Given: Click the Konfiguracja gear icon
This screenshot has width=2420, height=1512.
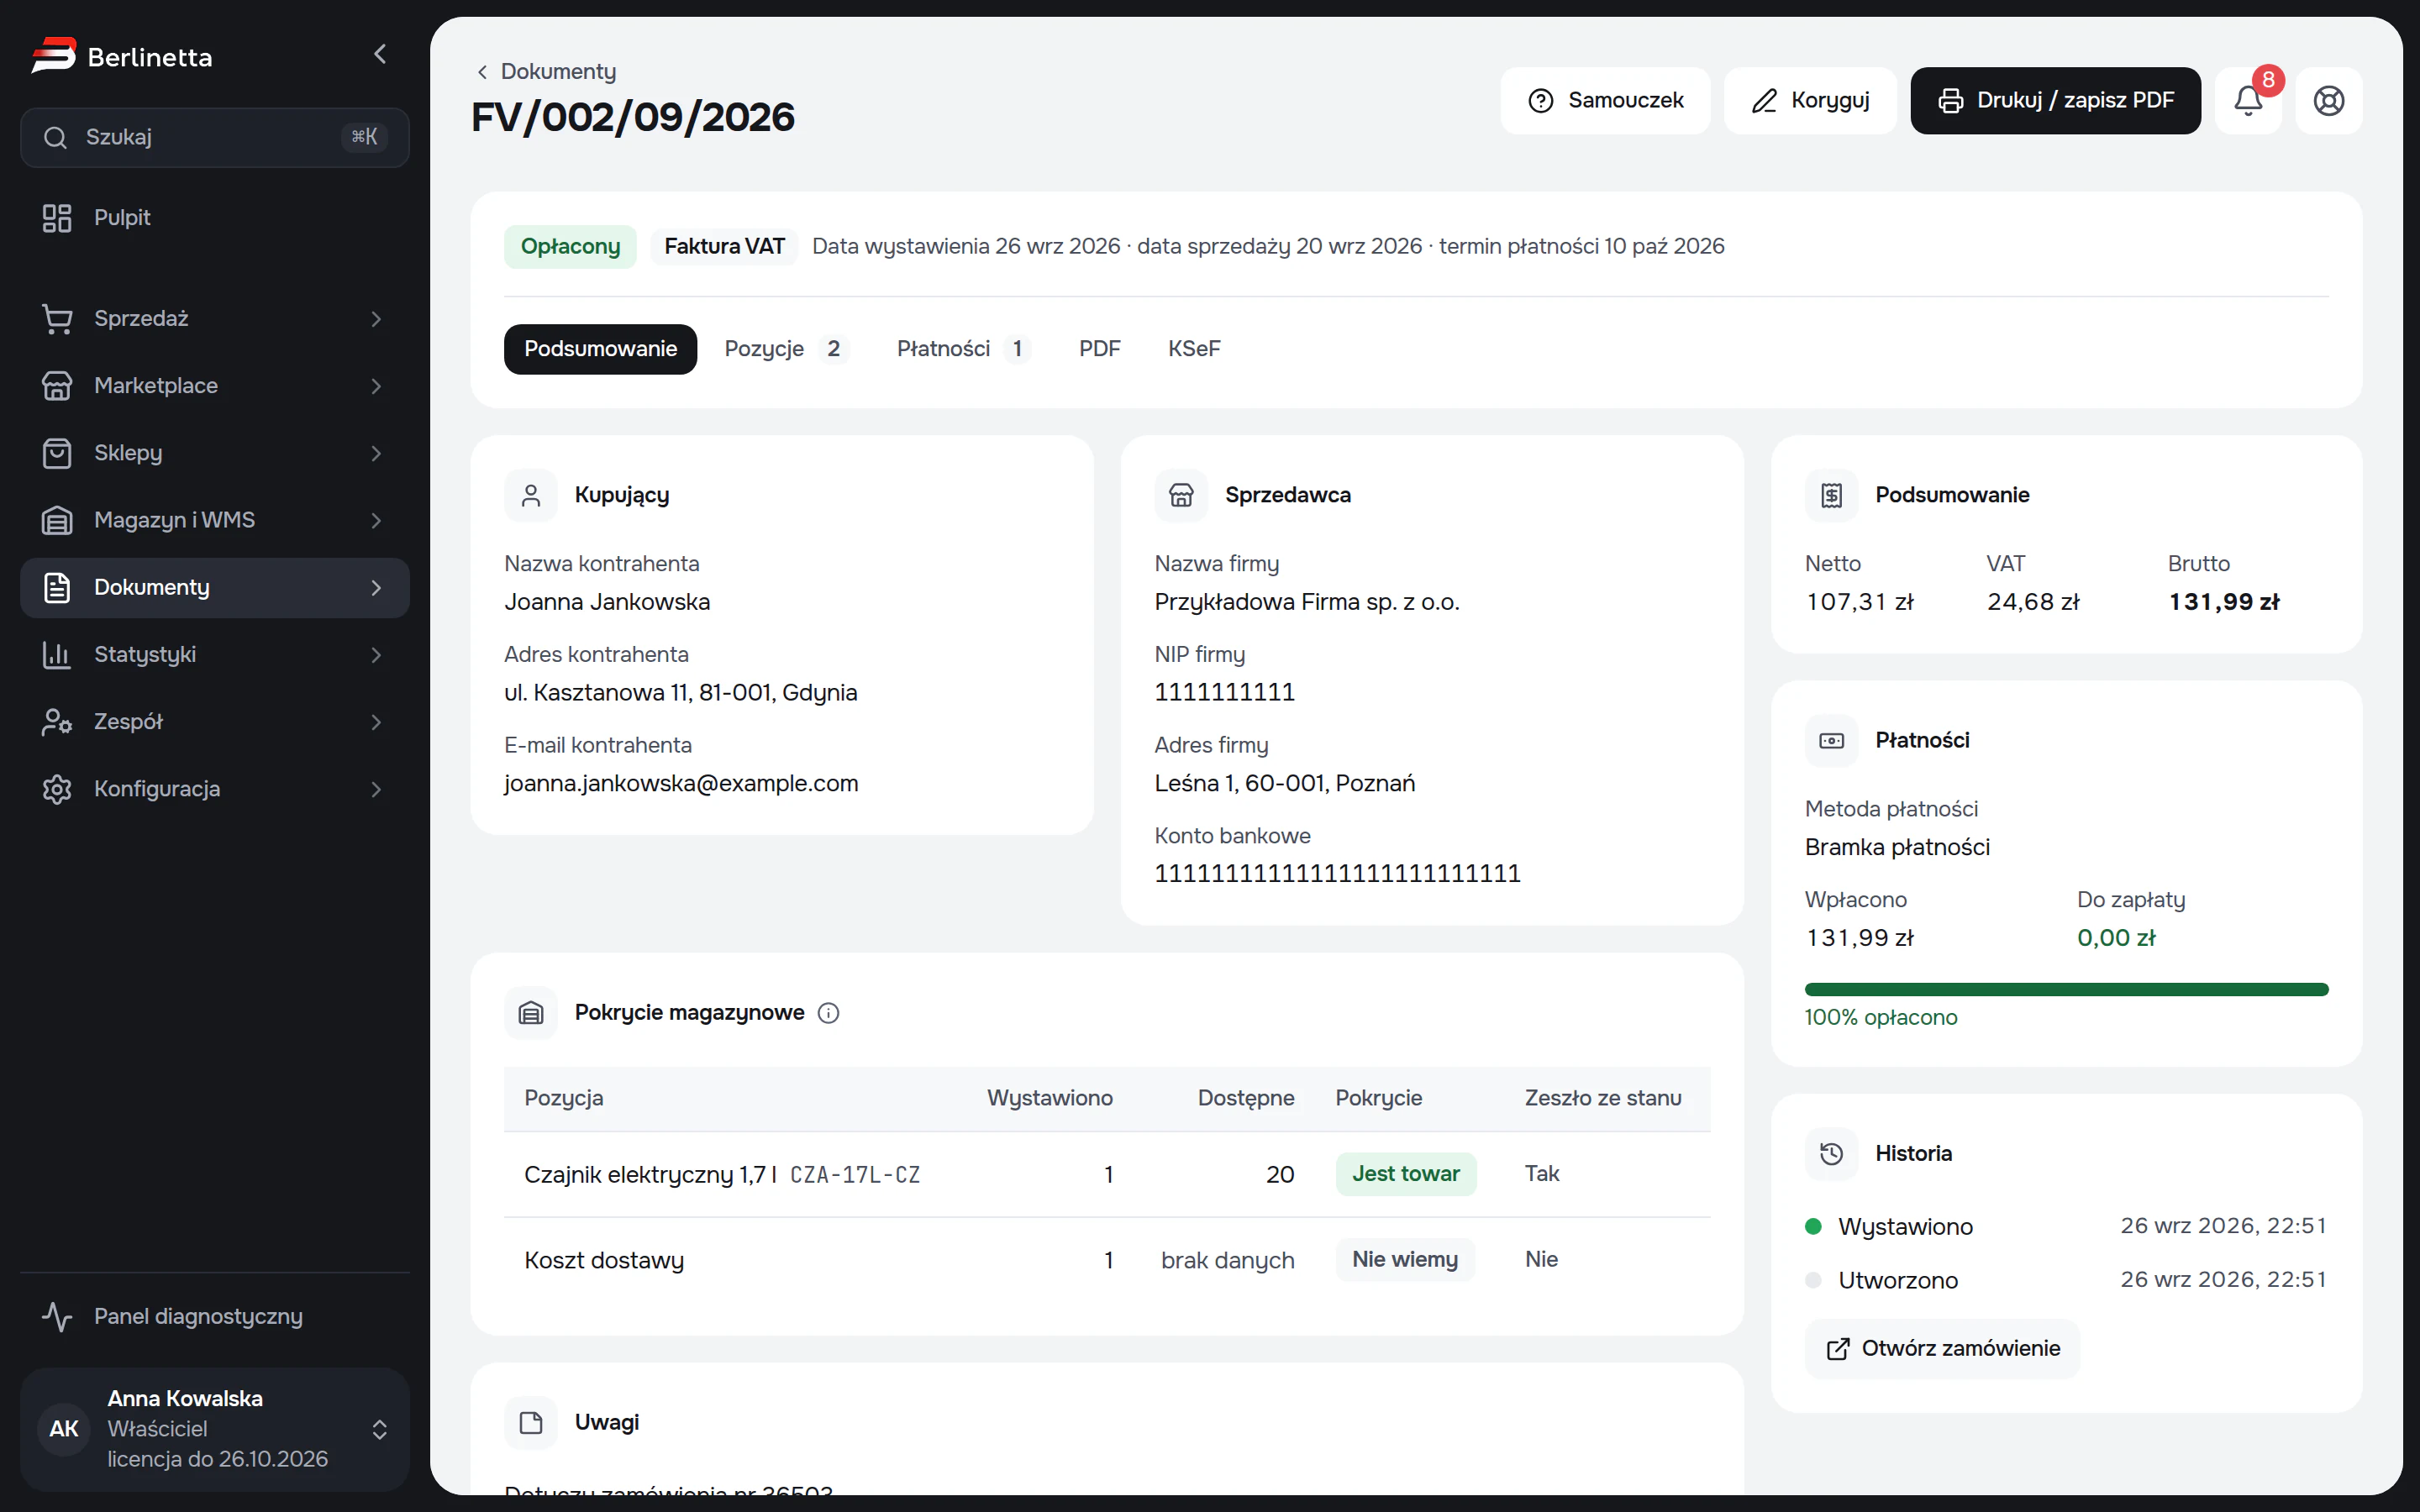Looking at the screenshot, I should point(57,789).
